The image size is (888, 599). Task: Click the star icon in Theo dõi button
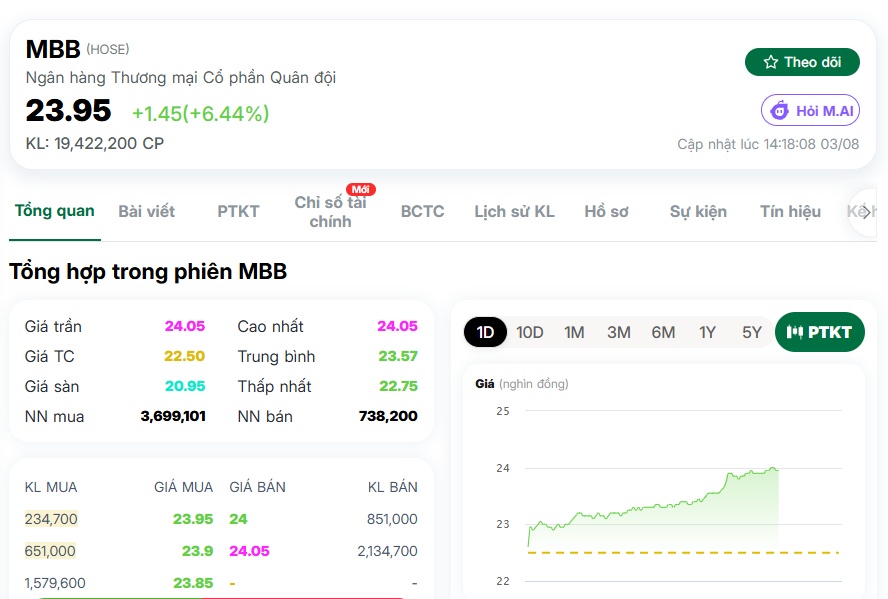pos(770,62)
